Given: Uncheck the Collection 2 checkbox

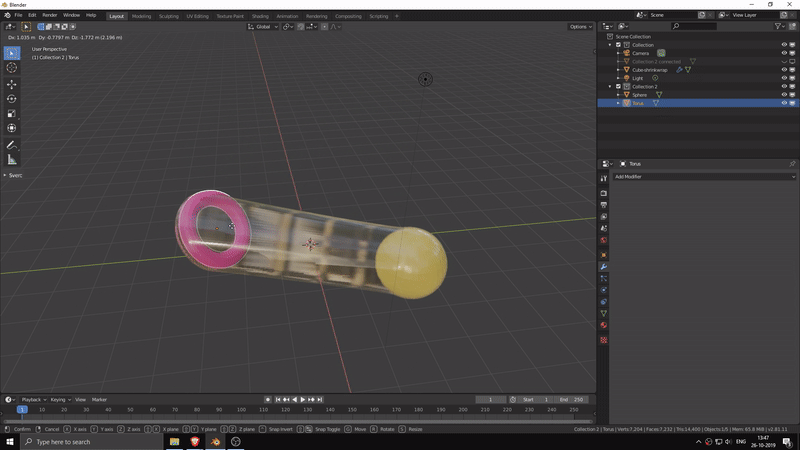Looking at the screenshot, I should (618, 87).
